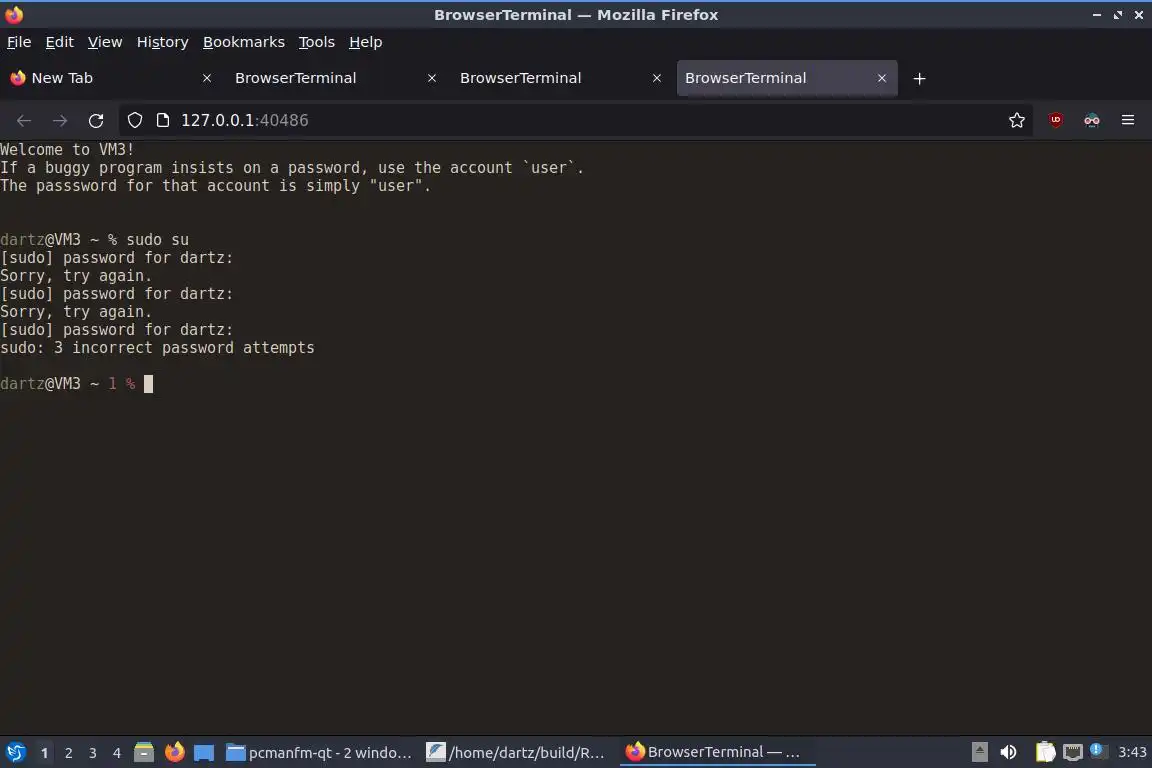Open the network tray icon
This screenshot has width=1152, height=768.
(x=1073, y=753)
